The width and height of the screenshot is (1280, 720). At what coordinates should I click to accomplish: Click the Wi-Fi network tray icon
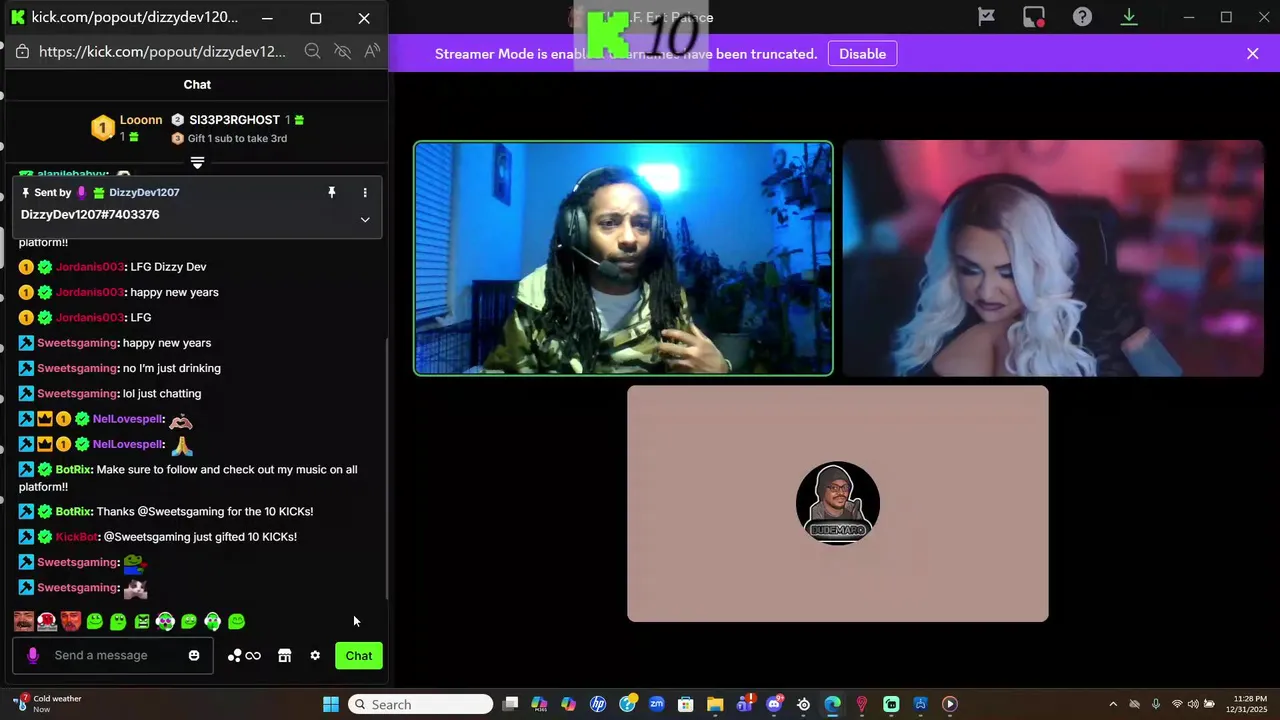pos(1177,704)
